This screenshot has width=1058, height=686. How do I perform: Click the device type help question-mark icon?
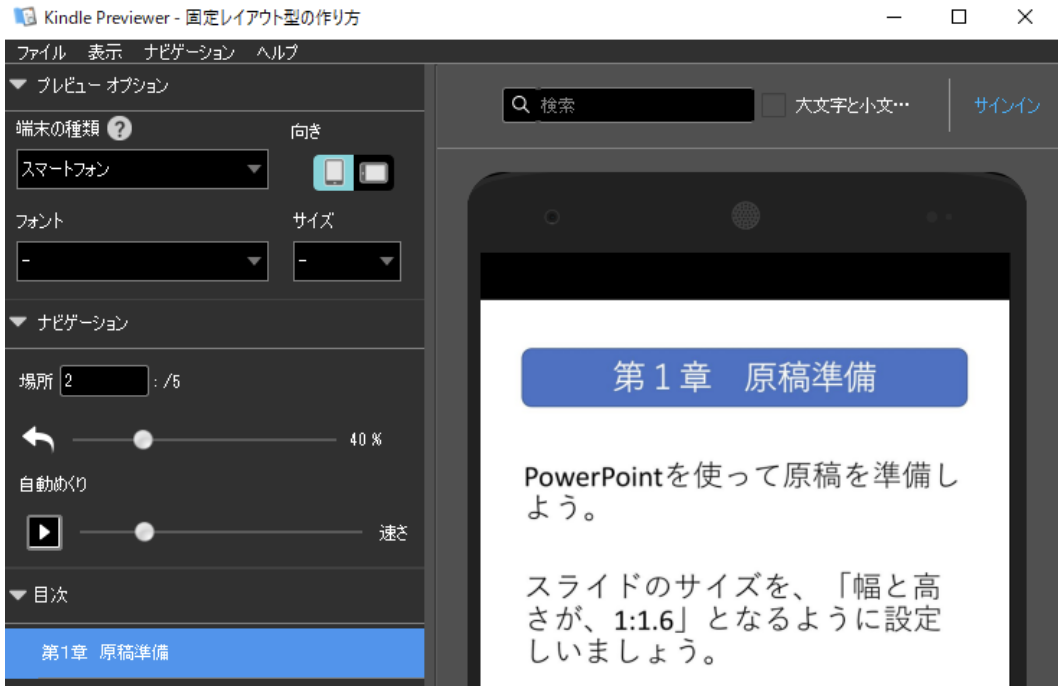(x=119, y=128)
